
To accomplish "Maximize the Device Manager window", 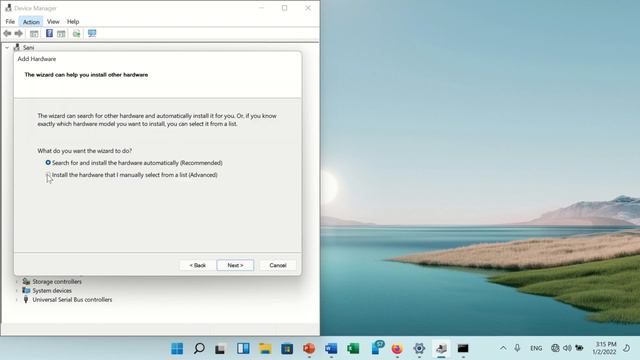I will 284,8.
